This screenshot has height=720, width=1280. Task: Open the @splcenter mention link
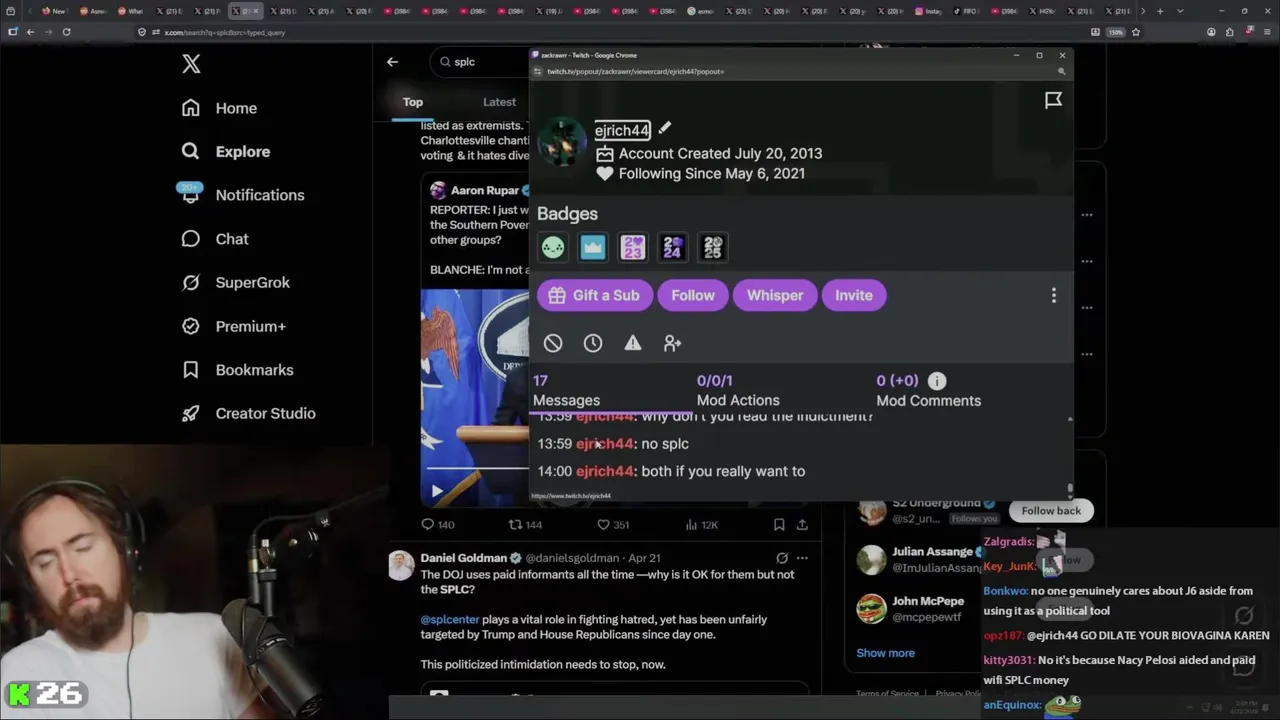pyautogui.click(x=450, y=620)
